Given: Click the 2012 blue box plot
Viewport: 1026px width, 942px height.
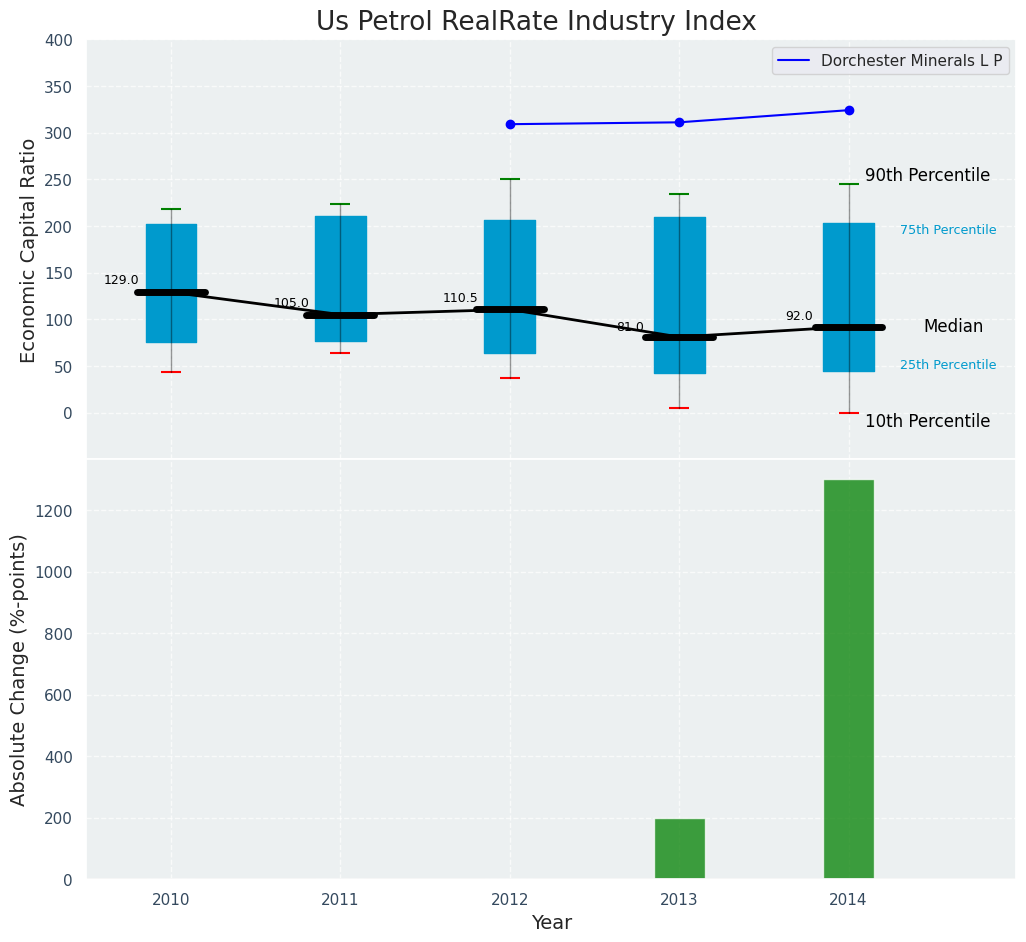Looking at the screenshot, I should coord(510,260).
